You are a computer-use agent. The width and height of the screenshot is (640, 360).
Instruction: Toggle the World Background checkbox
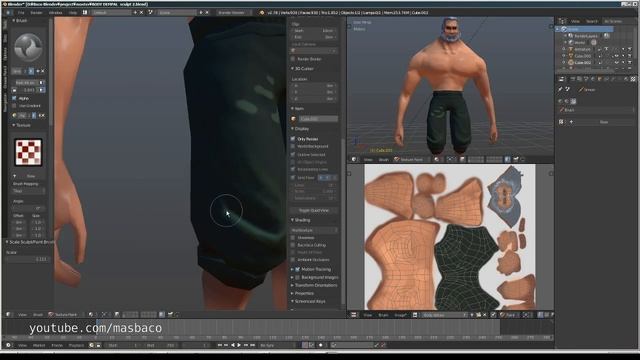[x=293, y=146]
